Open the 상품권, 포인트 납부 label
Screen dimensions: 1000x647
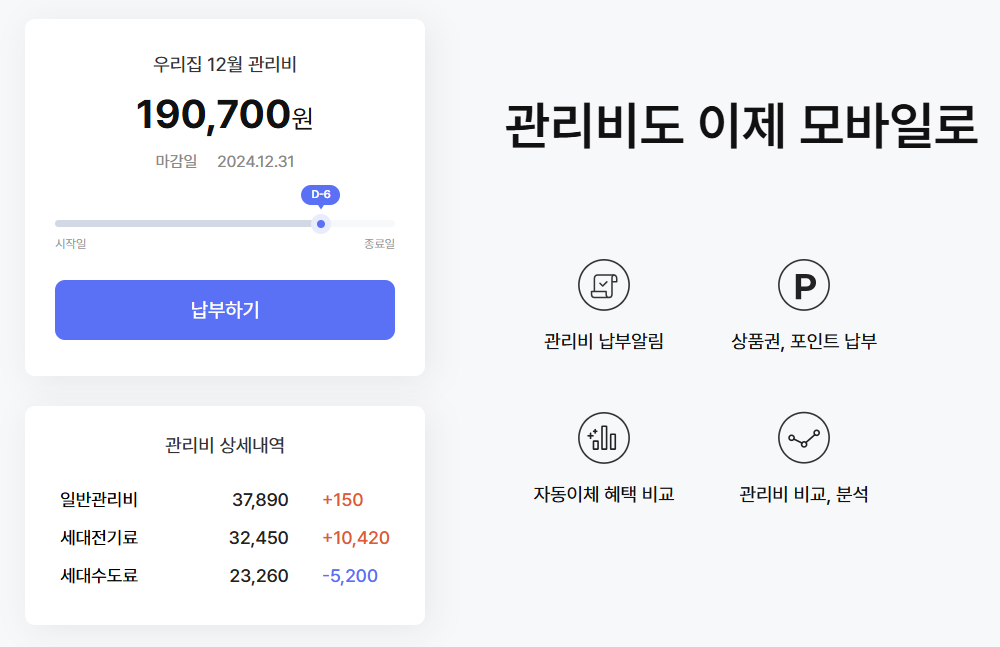coord(804,341)
